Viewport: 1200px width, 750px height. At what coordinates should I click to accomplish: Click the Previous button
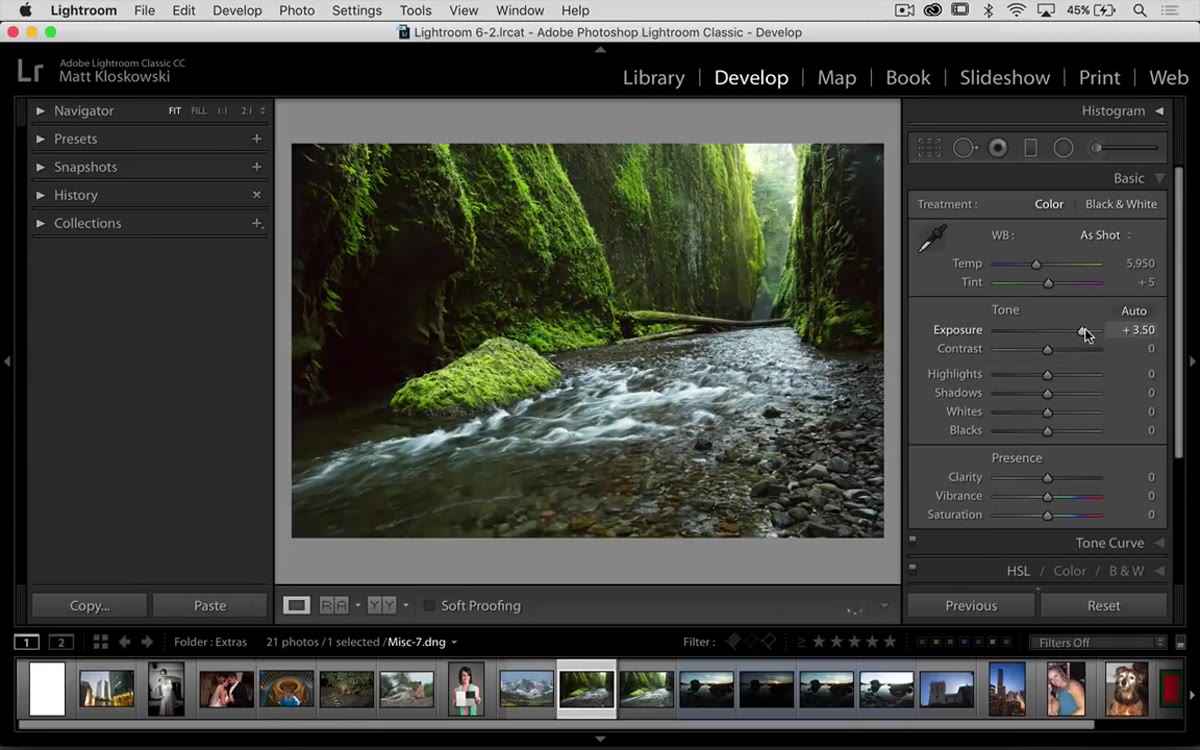click(x=971, y=605)
